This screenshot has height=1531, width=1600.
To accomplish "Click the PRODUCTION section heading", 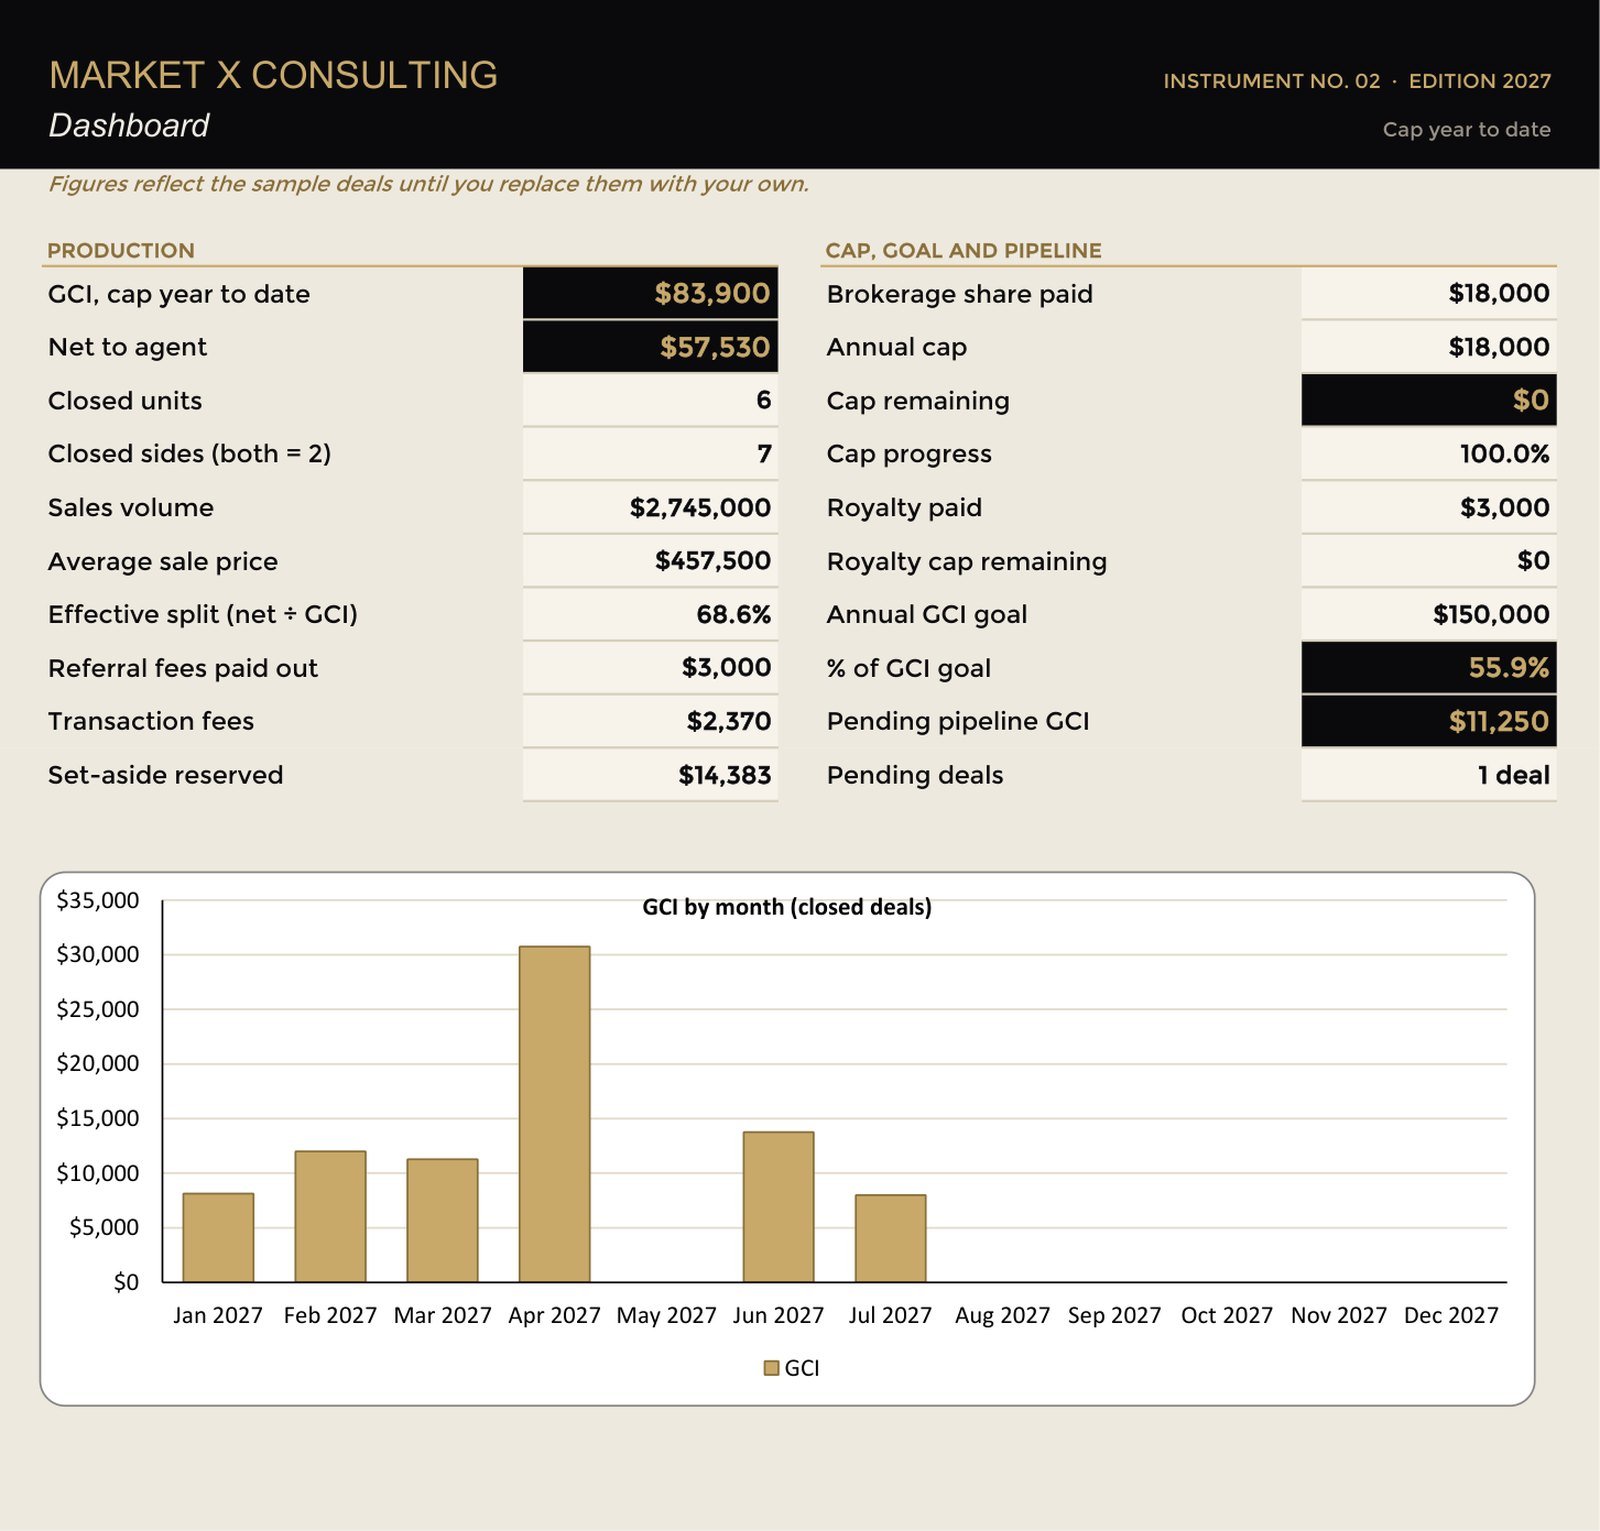I will tap(121, 251).
